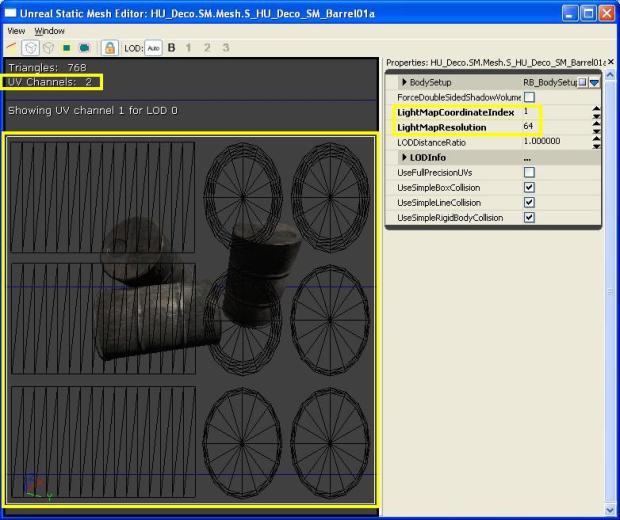Close the Properties panel with its X
Screen dimensions: 620x520
(x=610, y=62)
